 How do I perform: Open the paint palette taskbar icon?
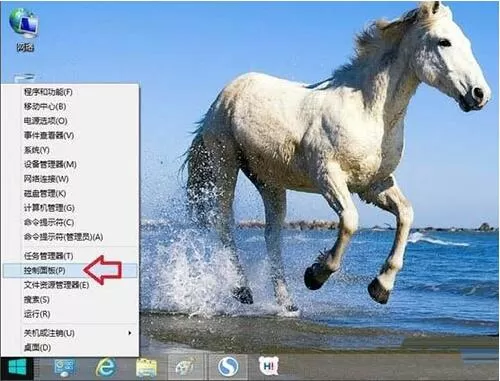[185, 368]
